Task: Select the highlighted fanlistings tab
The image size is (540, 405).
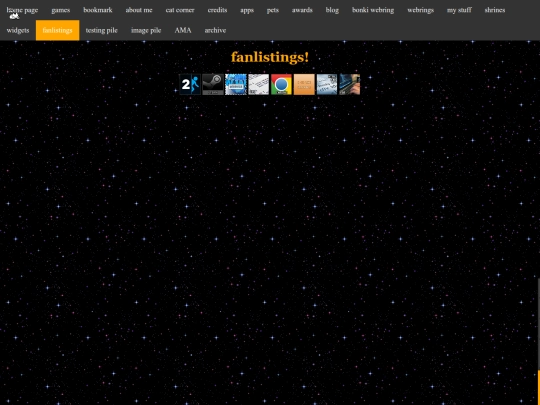Action: point(58,30)
